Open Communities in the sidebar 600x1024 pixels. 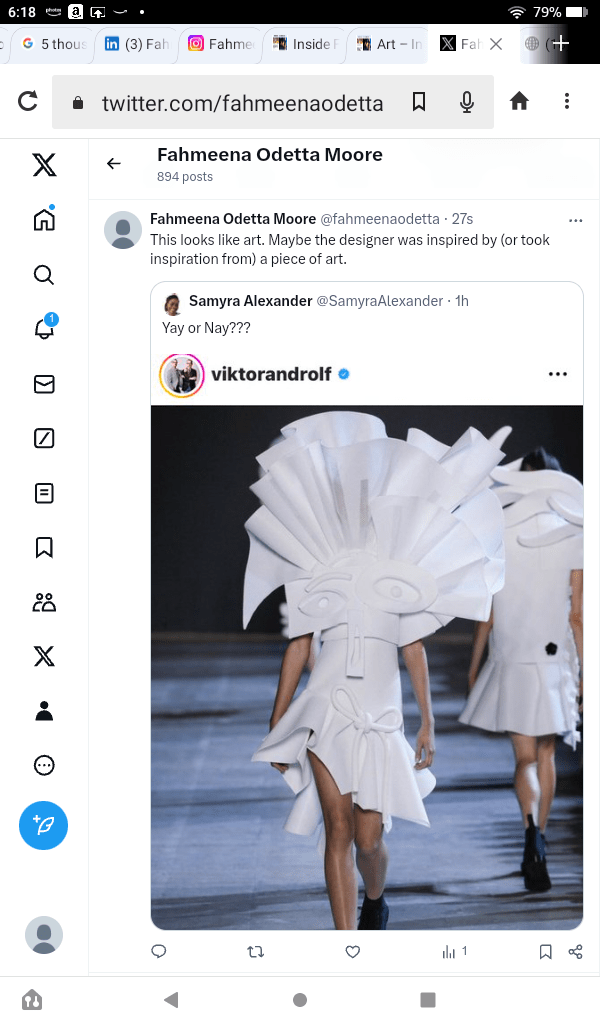click(x=44, y=602)
